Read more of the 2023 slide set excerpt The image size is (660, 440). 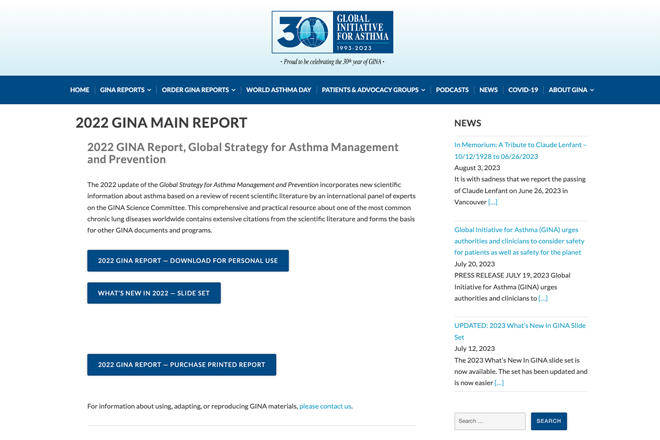pyautogui.click(x=499, y=383)
